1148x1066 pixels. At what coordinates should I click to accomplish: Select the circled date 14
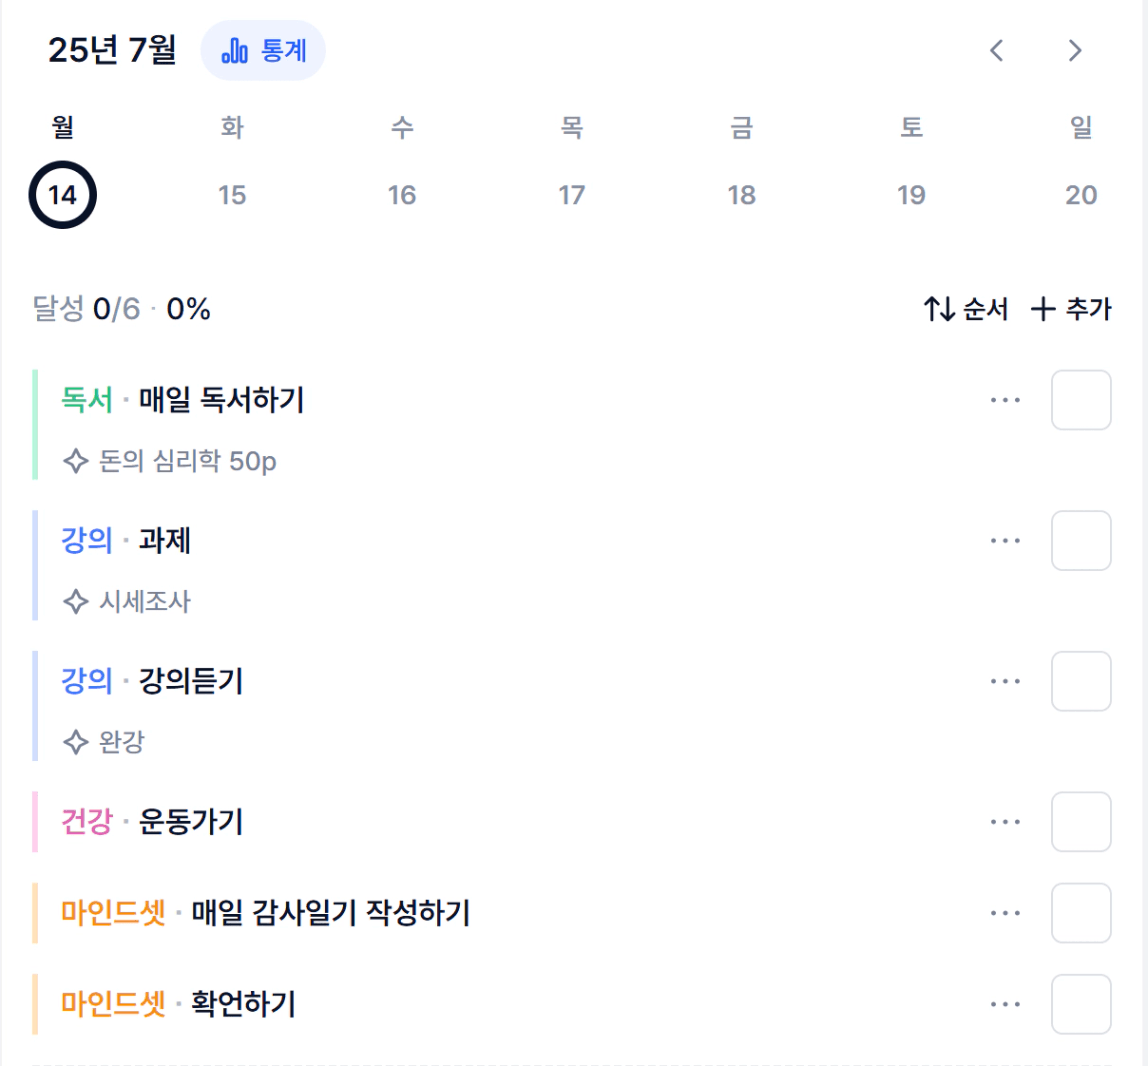click(62, 195)
